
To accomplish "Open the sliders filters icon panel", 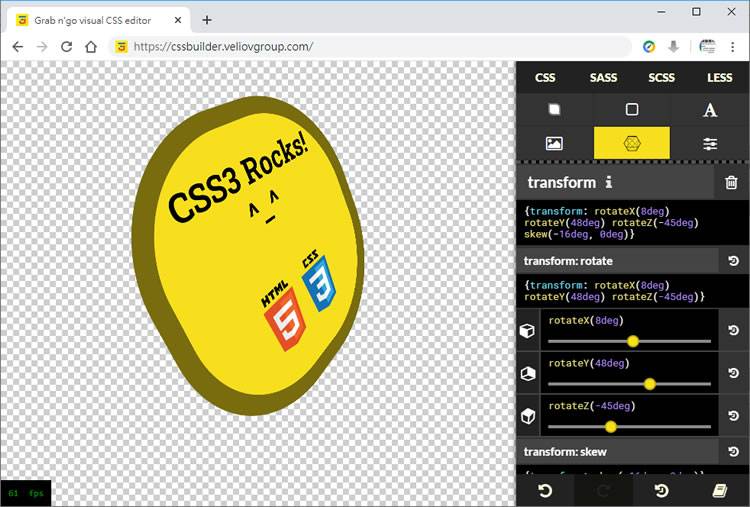I will point(710,143).
